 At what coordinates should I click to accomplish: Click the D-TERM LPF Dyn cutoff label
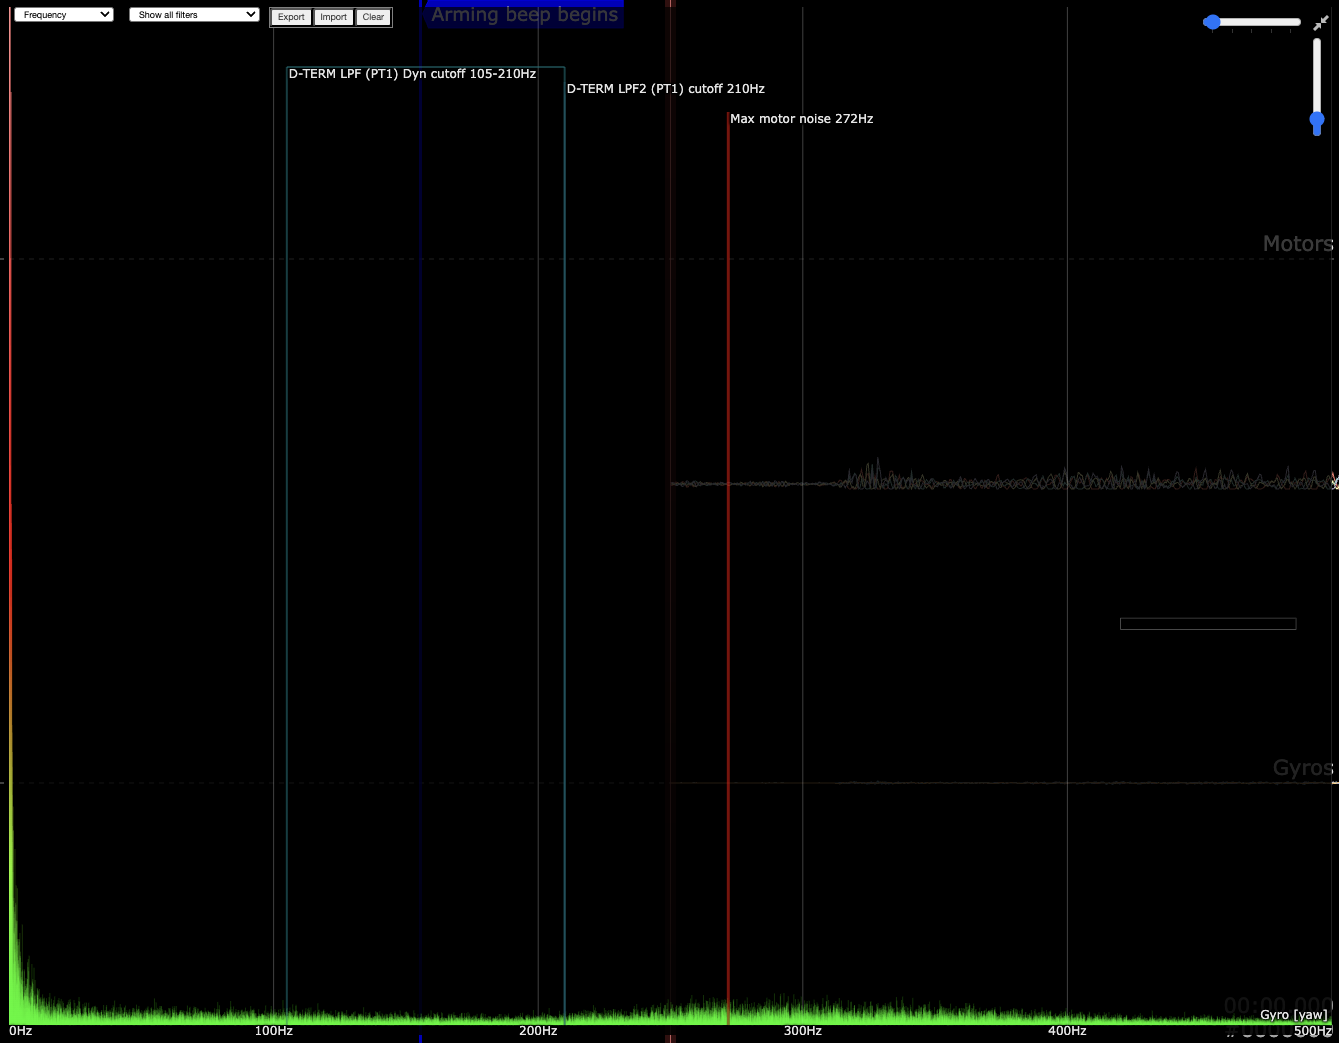tap(412, 74)
